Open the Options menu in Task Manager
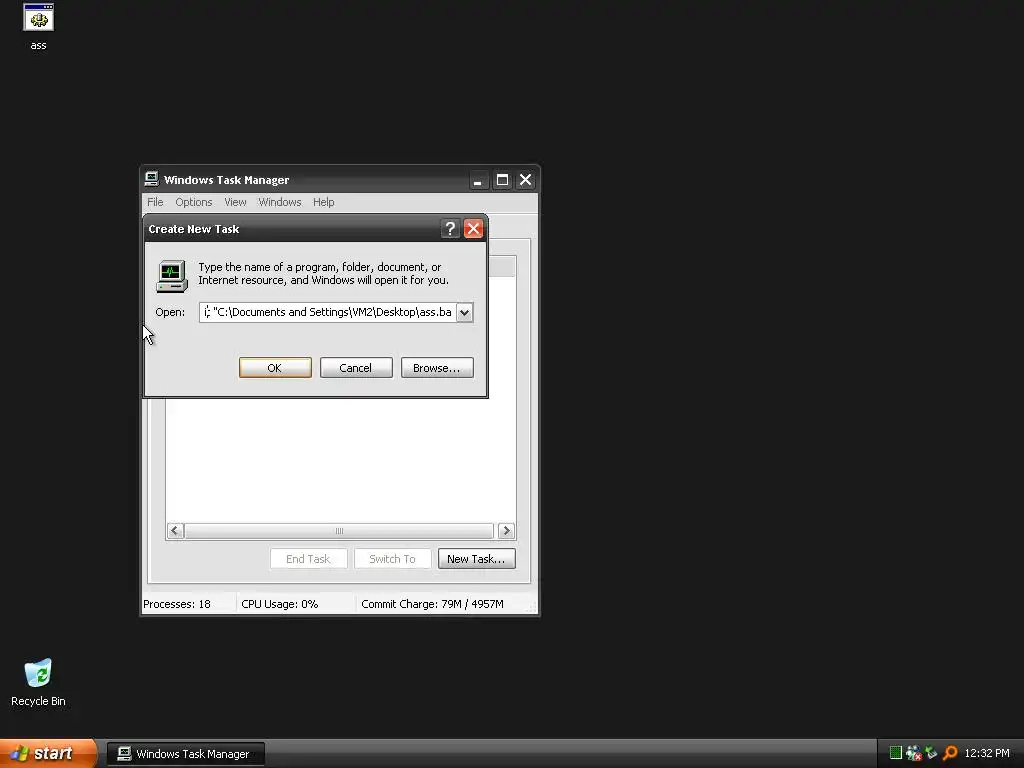 tap(193, 202)
